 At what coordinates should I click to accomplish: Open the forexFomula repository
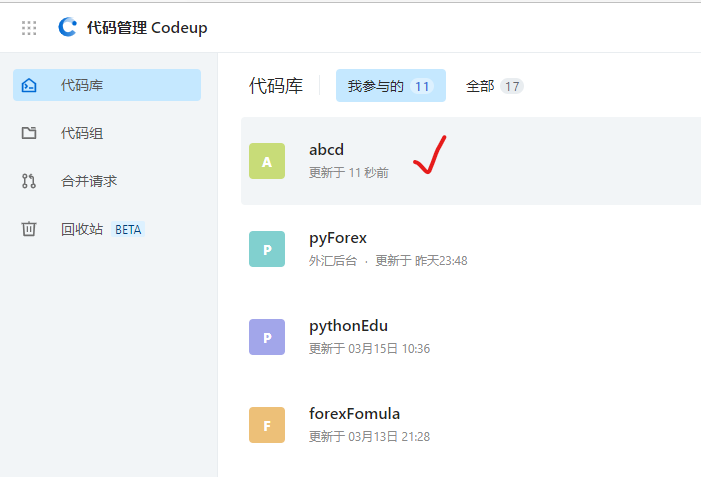(x=355, y=414)
